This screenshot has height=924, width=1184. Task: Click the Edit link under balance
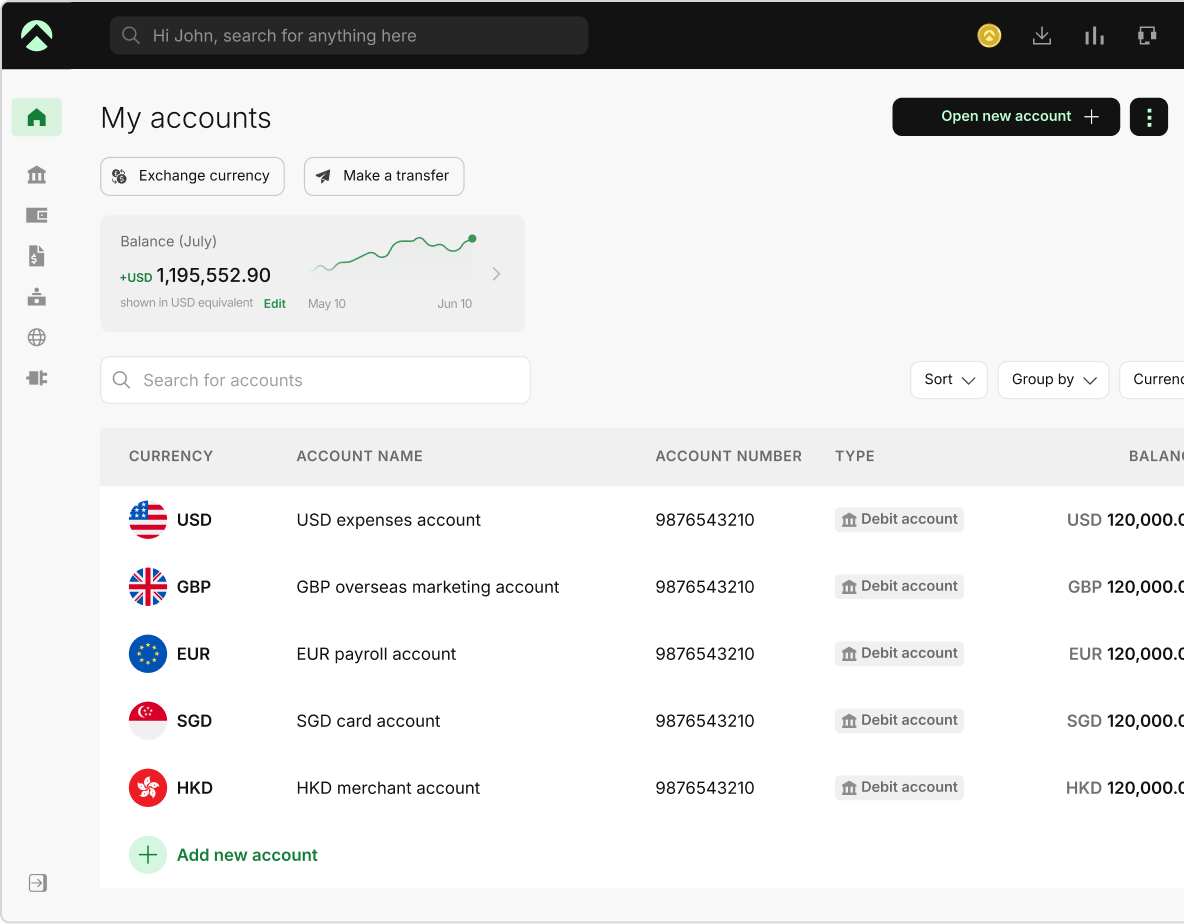275,303
